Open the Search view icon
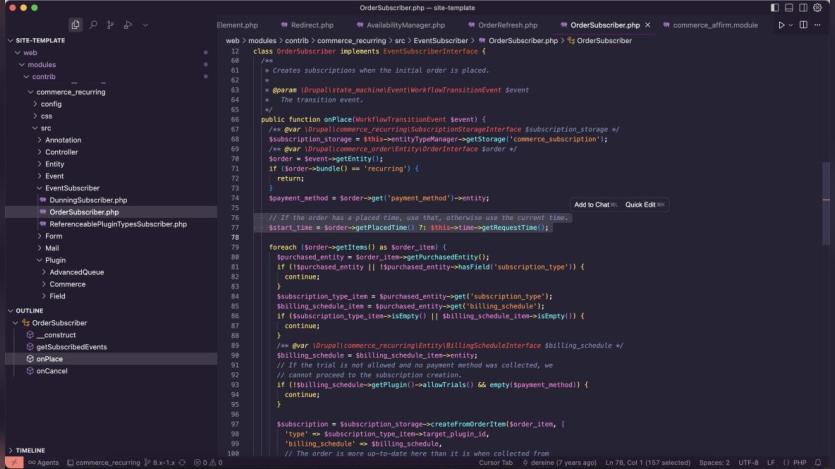835x469 pixels. click(93, 24)
